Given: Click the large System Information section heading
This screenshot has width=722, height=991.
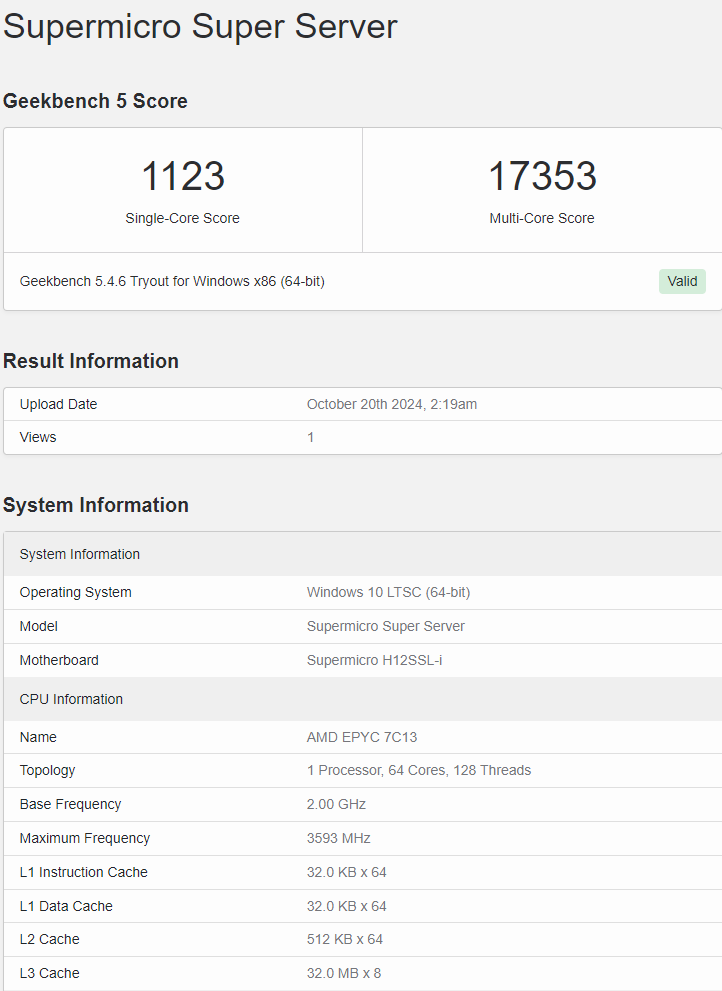Looking at the screenshot, I should click(x=96, y=505).
